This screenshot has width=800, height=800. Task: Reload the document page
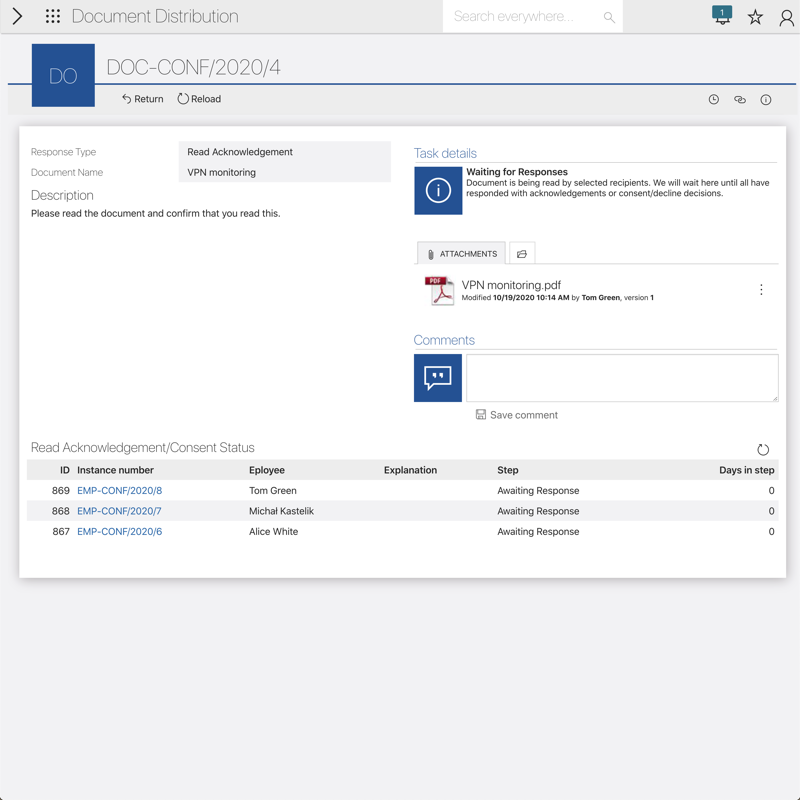[199, 99]
